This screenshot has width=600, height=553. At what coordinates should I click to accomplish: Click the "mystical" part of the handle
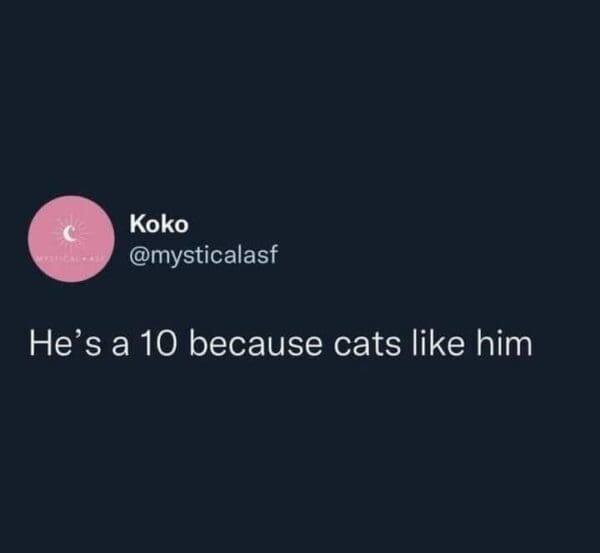(x=192, y=257)
